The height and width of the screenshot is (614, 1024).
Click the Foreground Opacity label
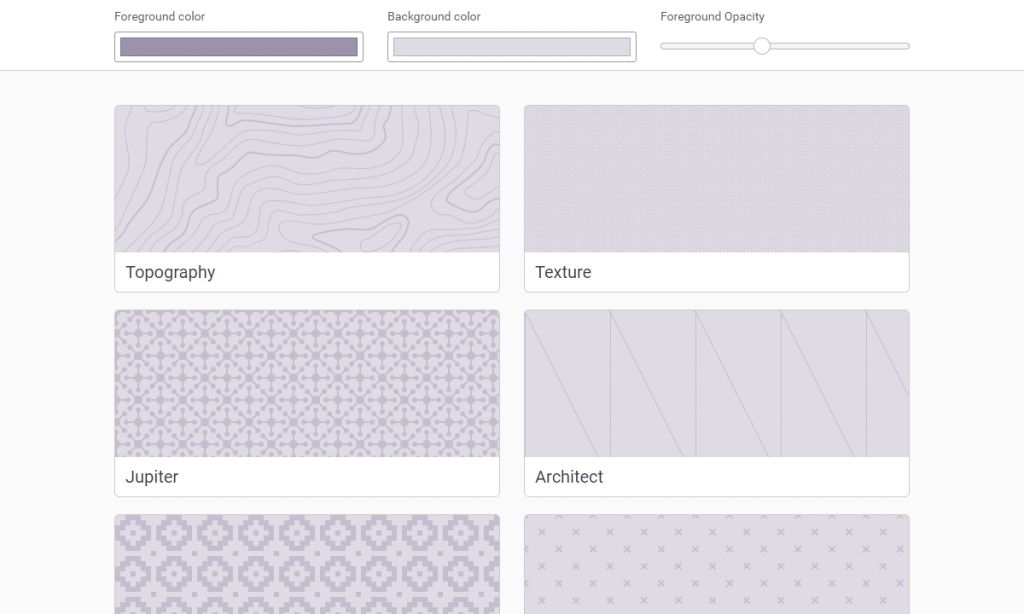click(712, 17)
